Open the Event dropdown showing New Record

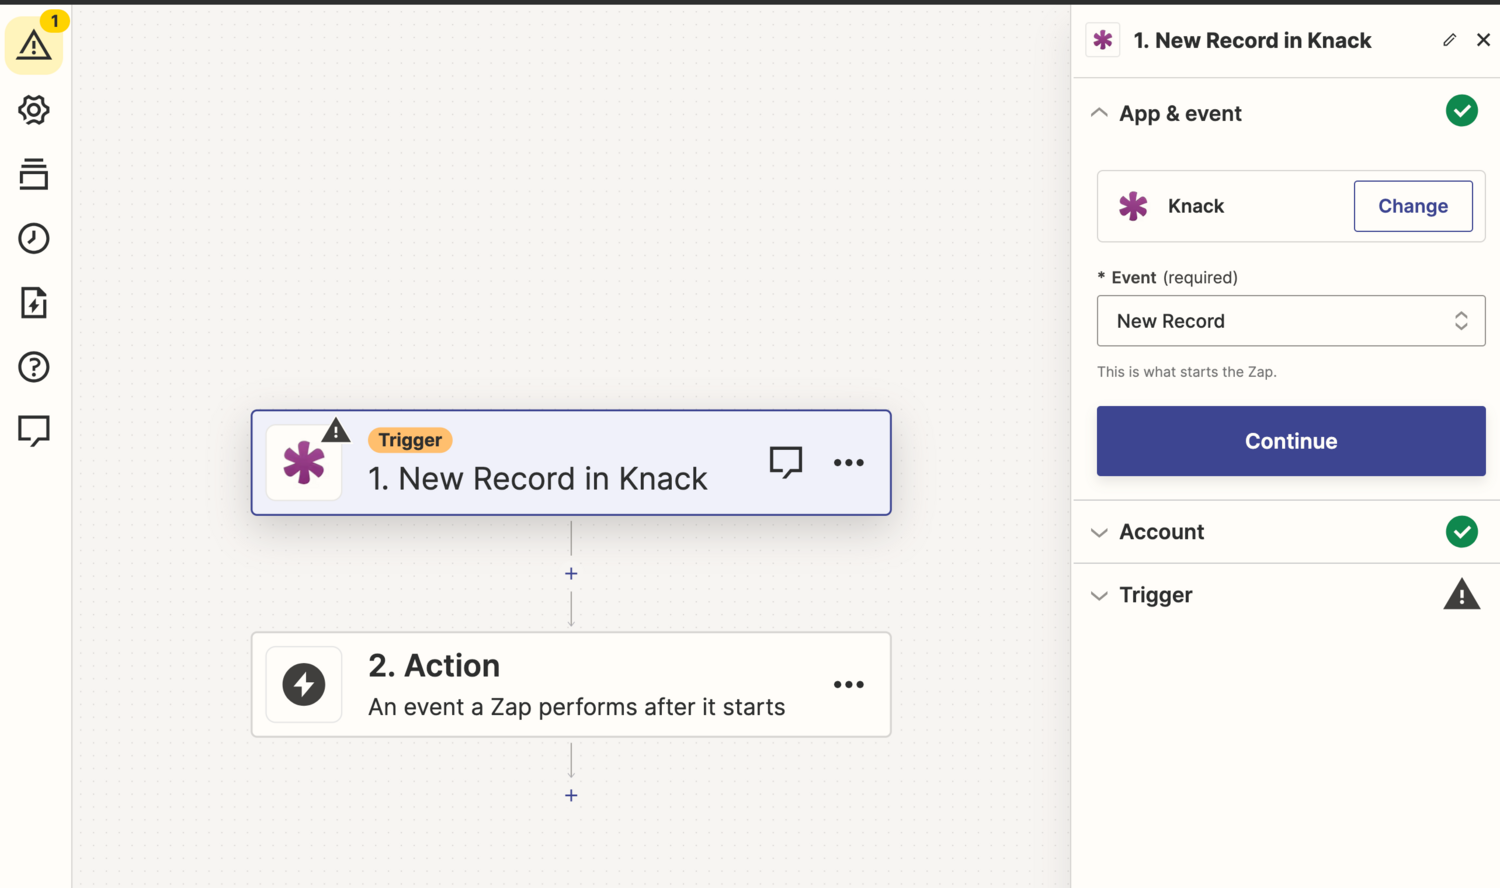tap(1290, 321)
